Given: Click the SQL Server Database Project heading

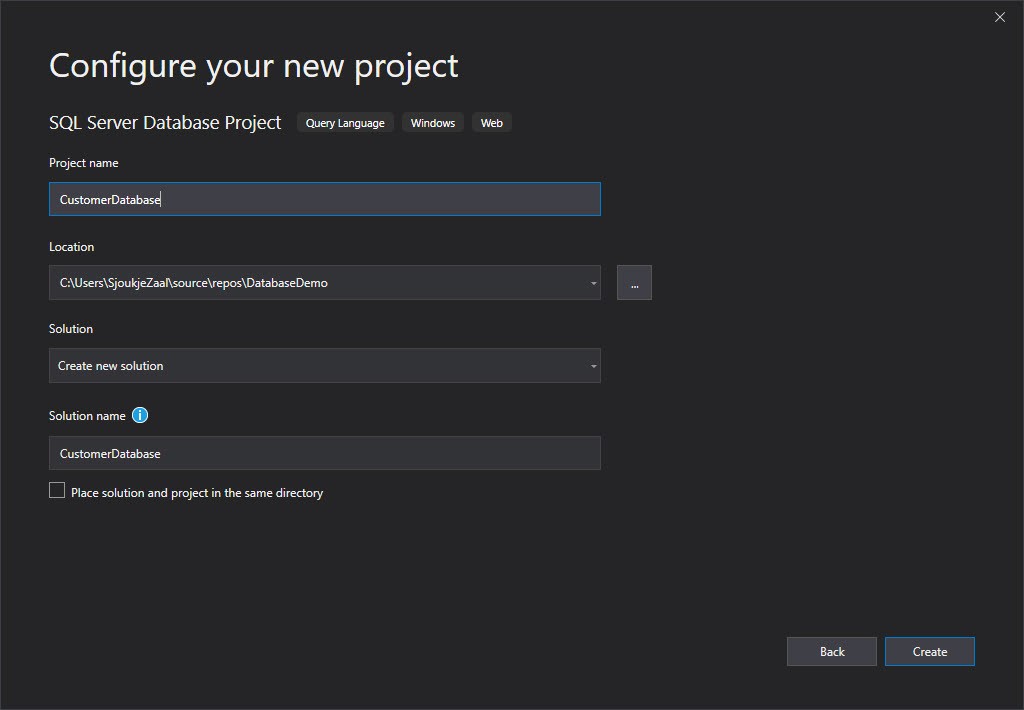Looking at the screenshot, I should click(x=164, y=122).
